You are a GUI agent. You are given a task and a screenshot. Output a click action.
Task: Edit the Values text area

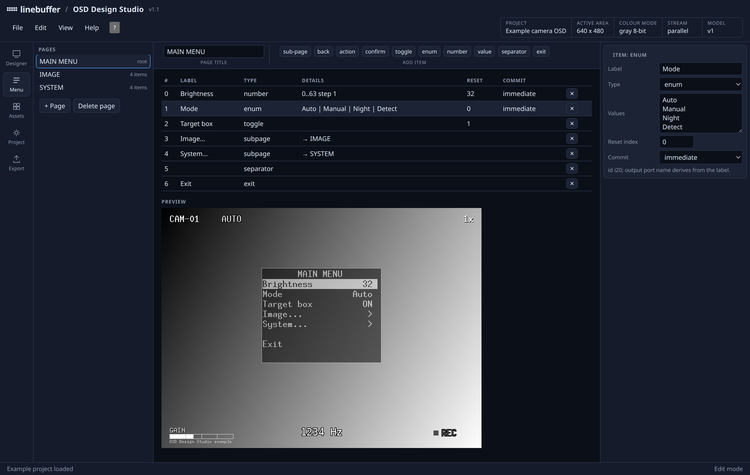click(x=700, y=113)
